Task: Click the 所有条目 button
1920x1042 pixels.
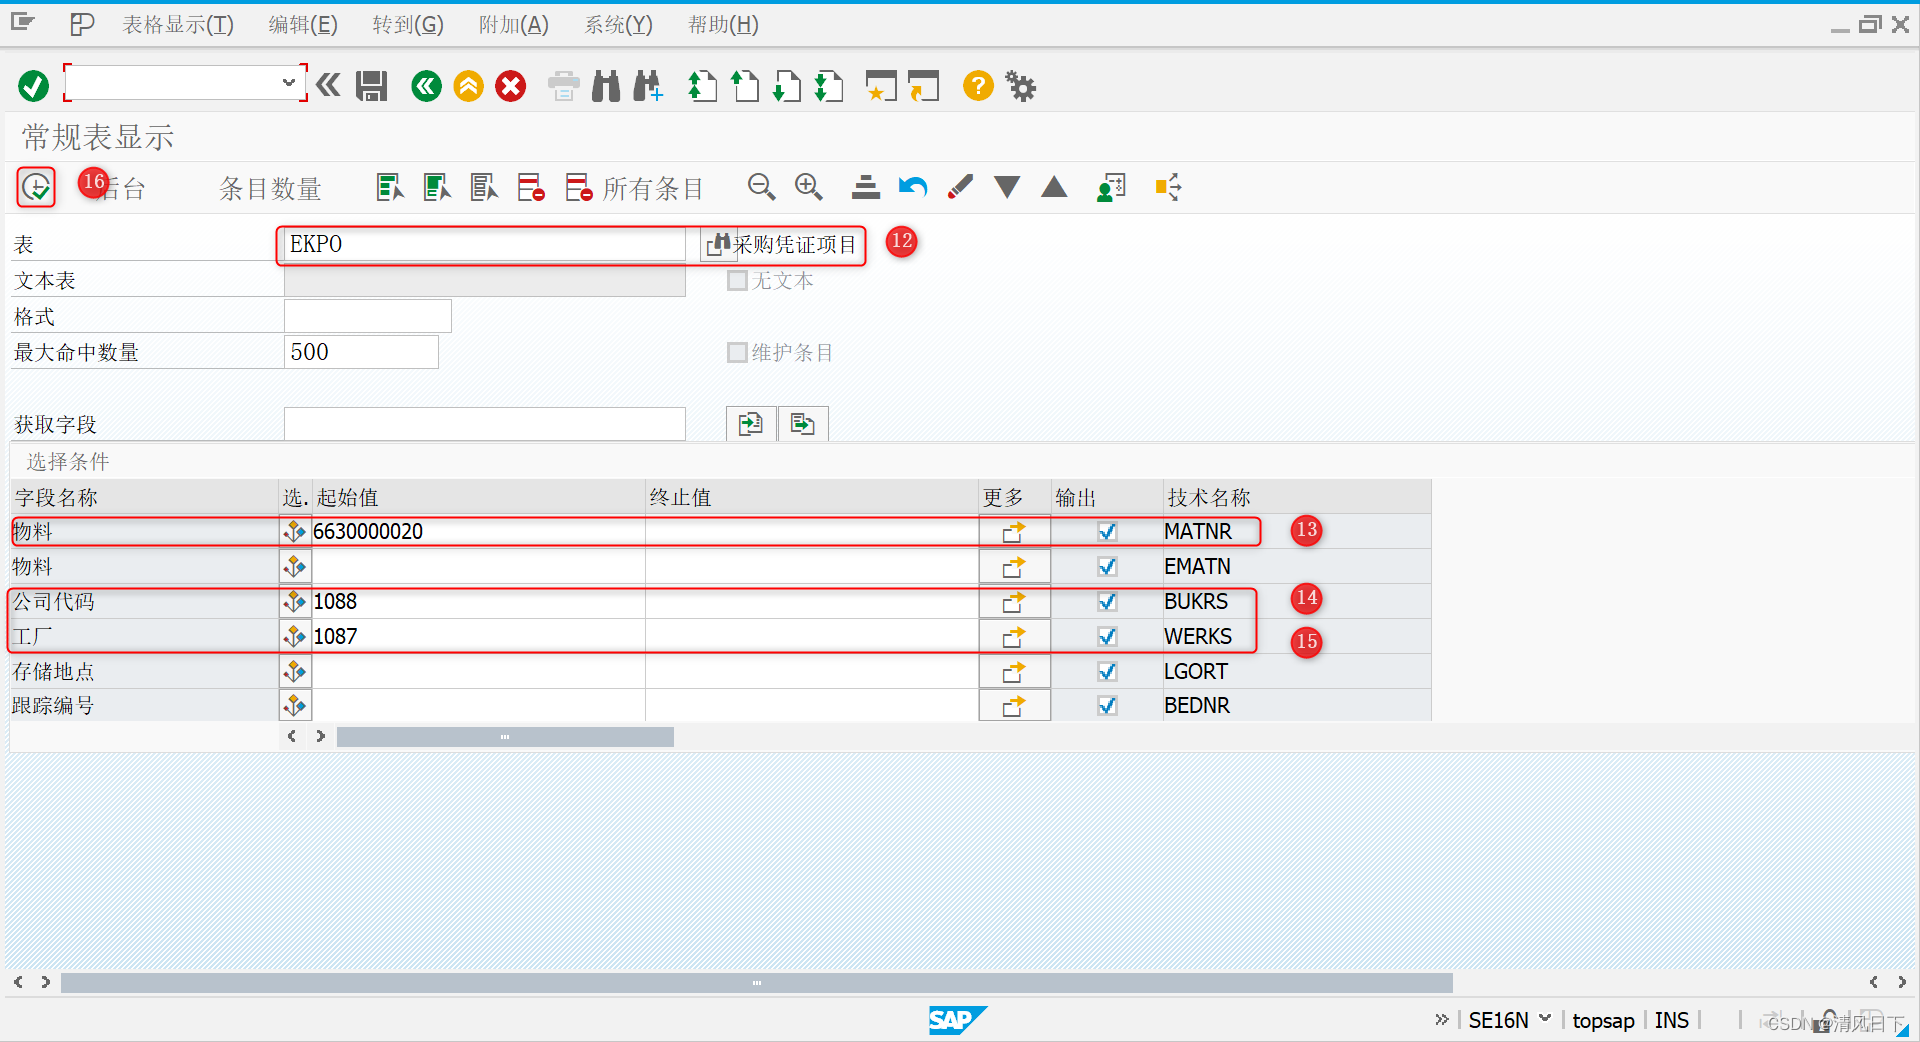Action: pos(655,188)
